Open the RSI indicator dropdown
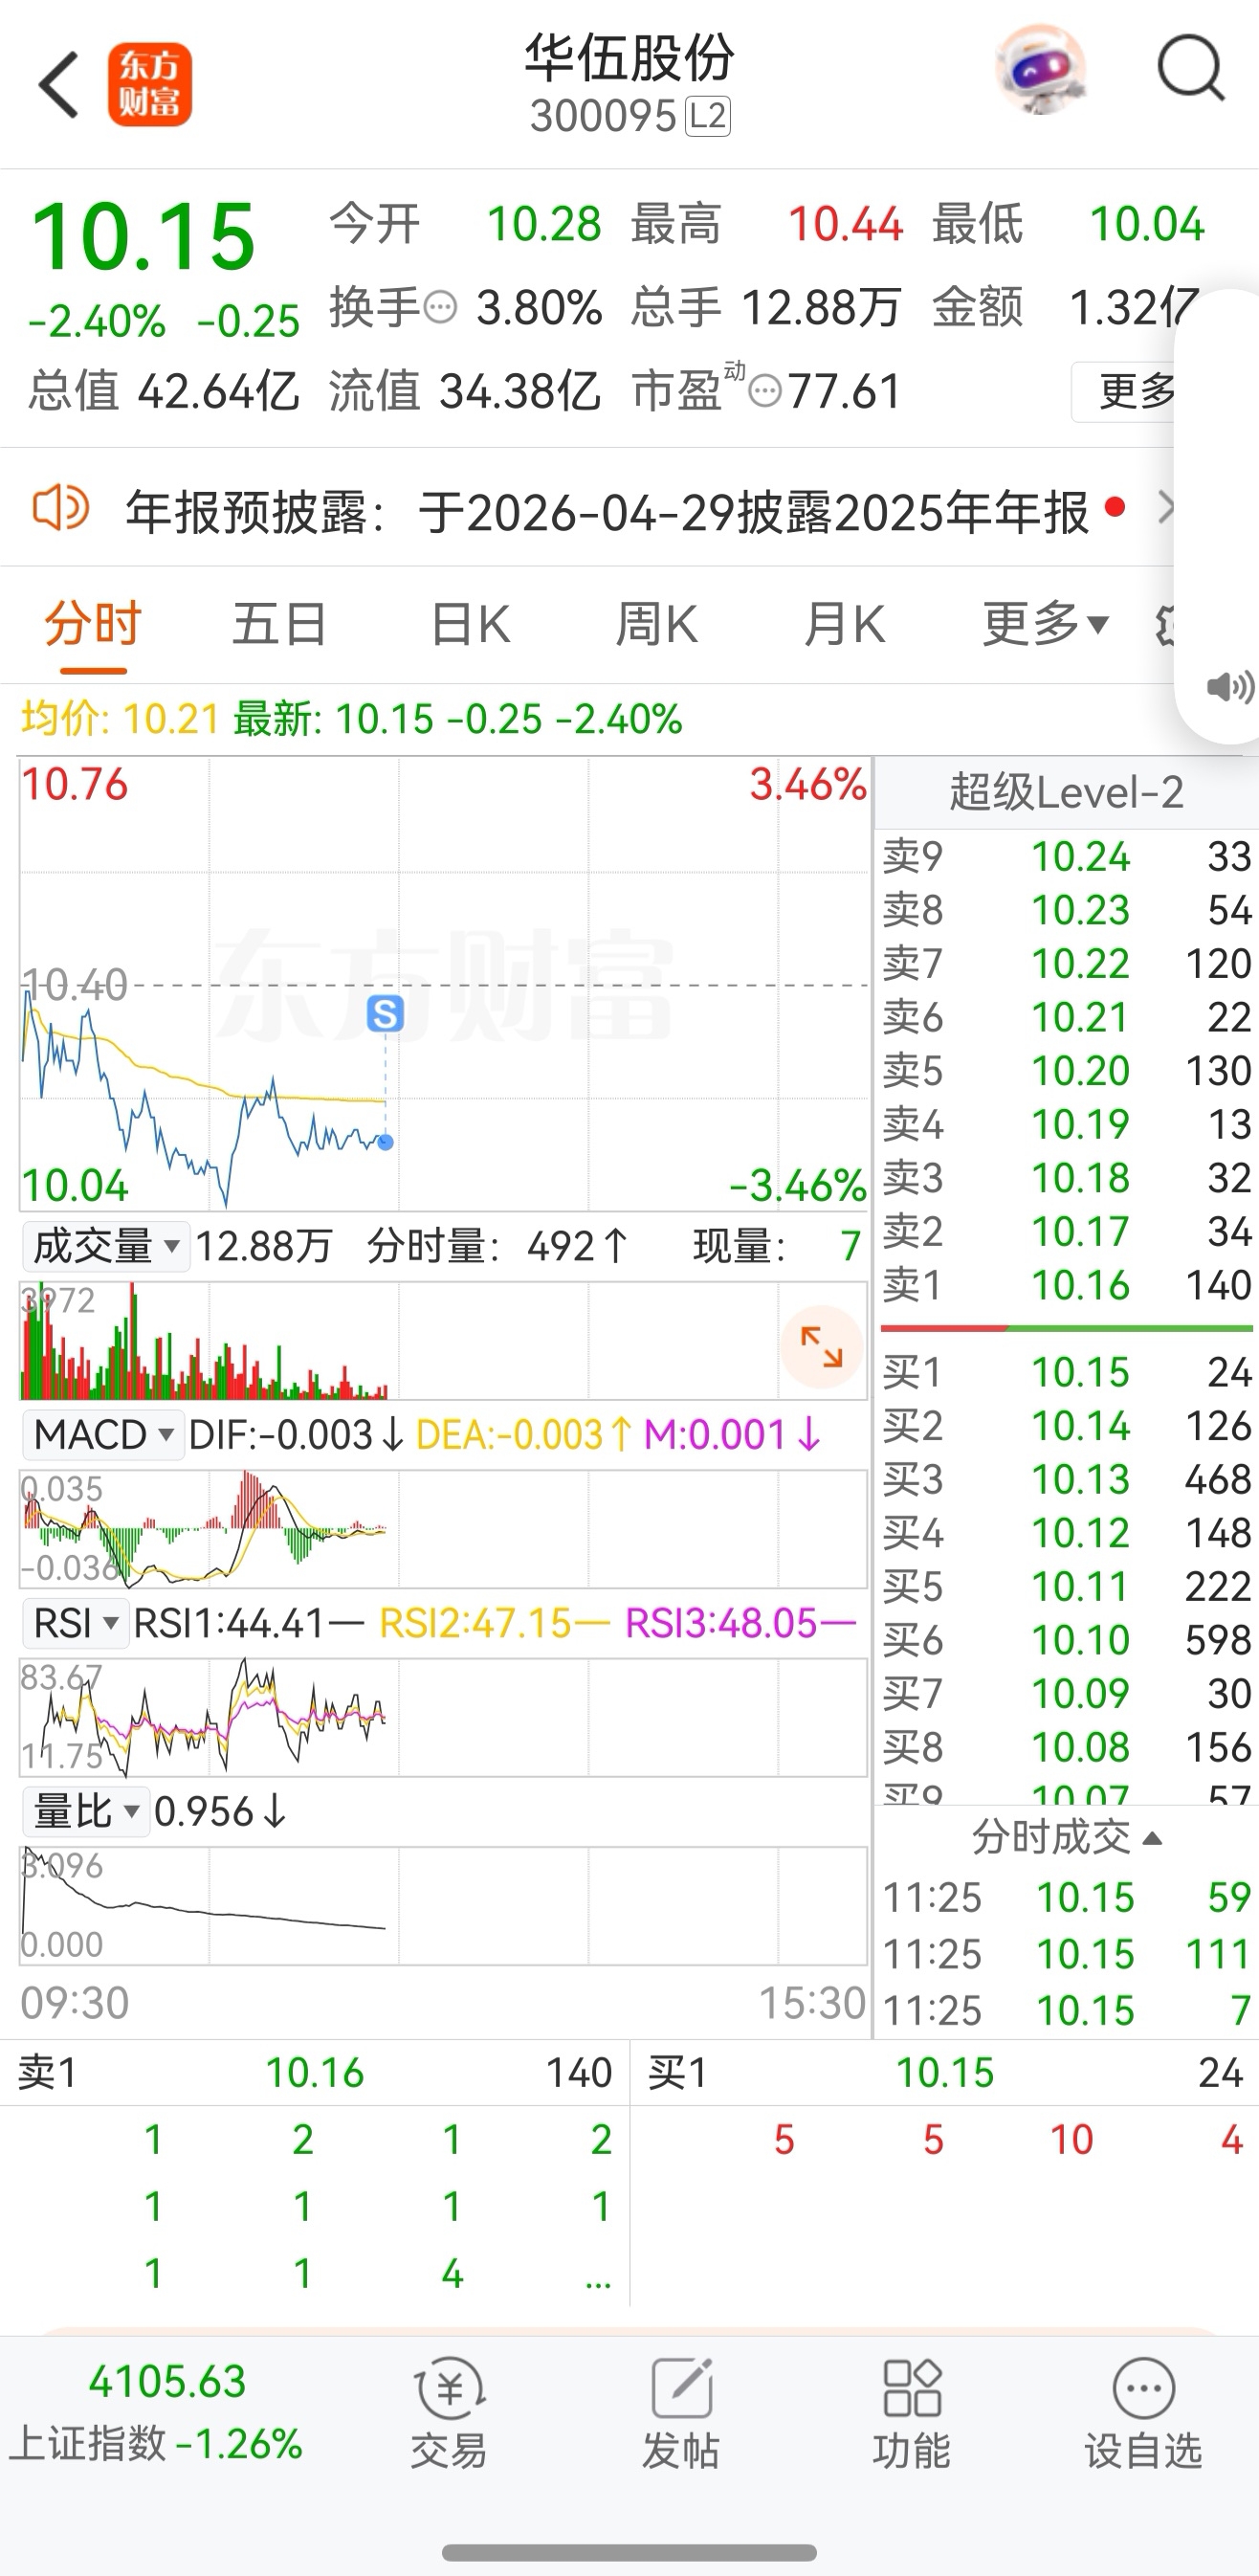 76,1623
